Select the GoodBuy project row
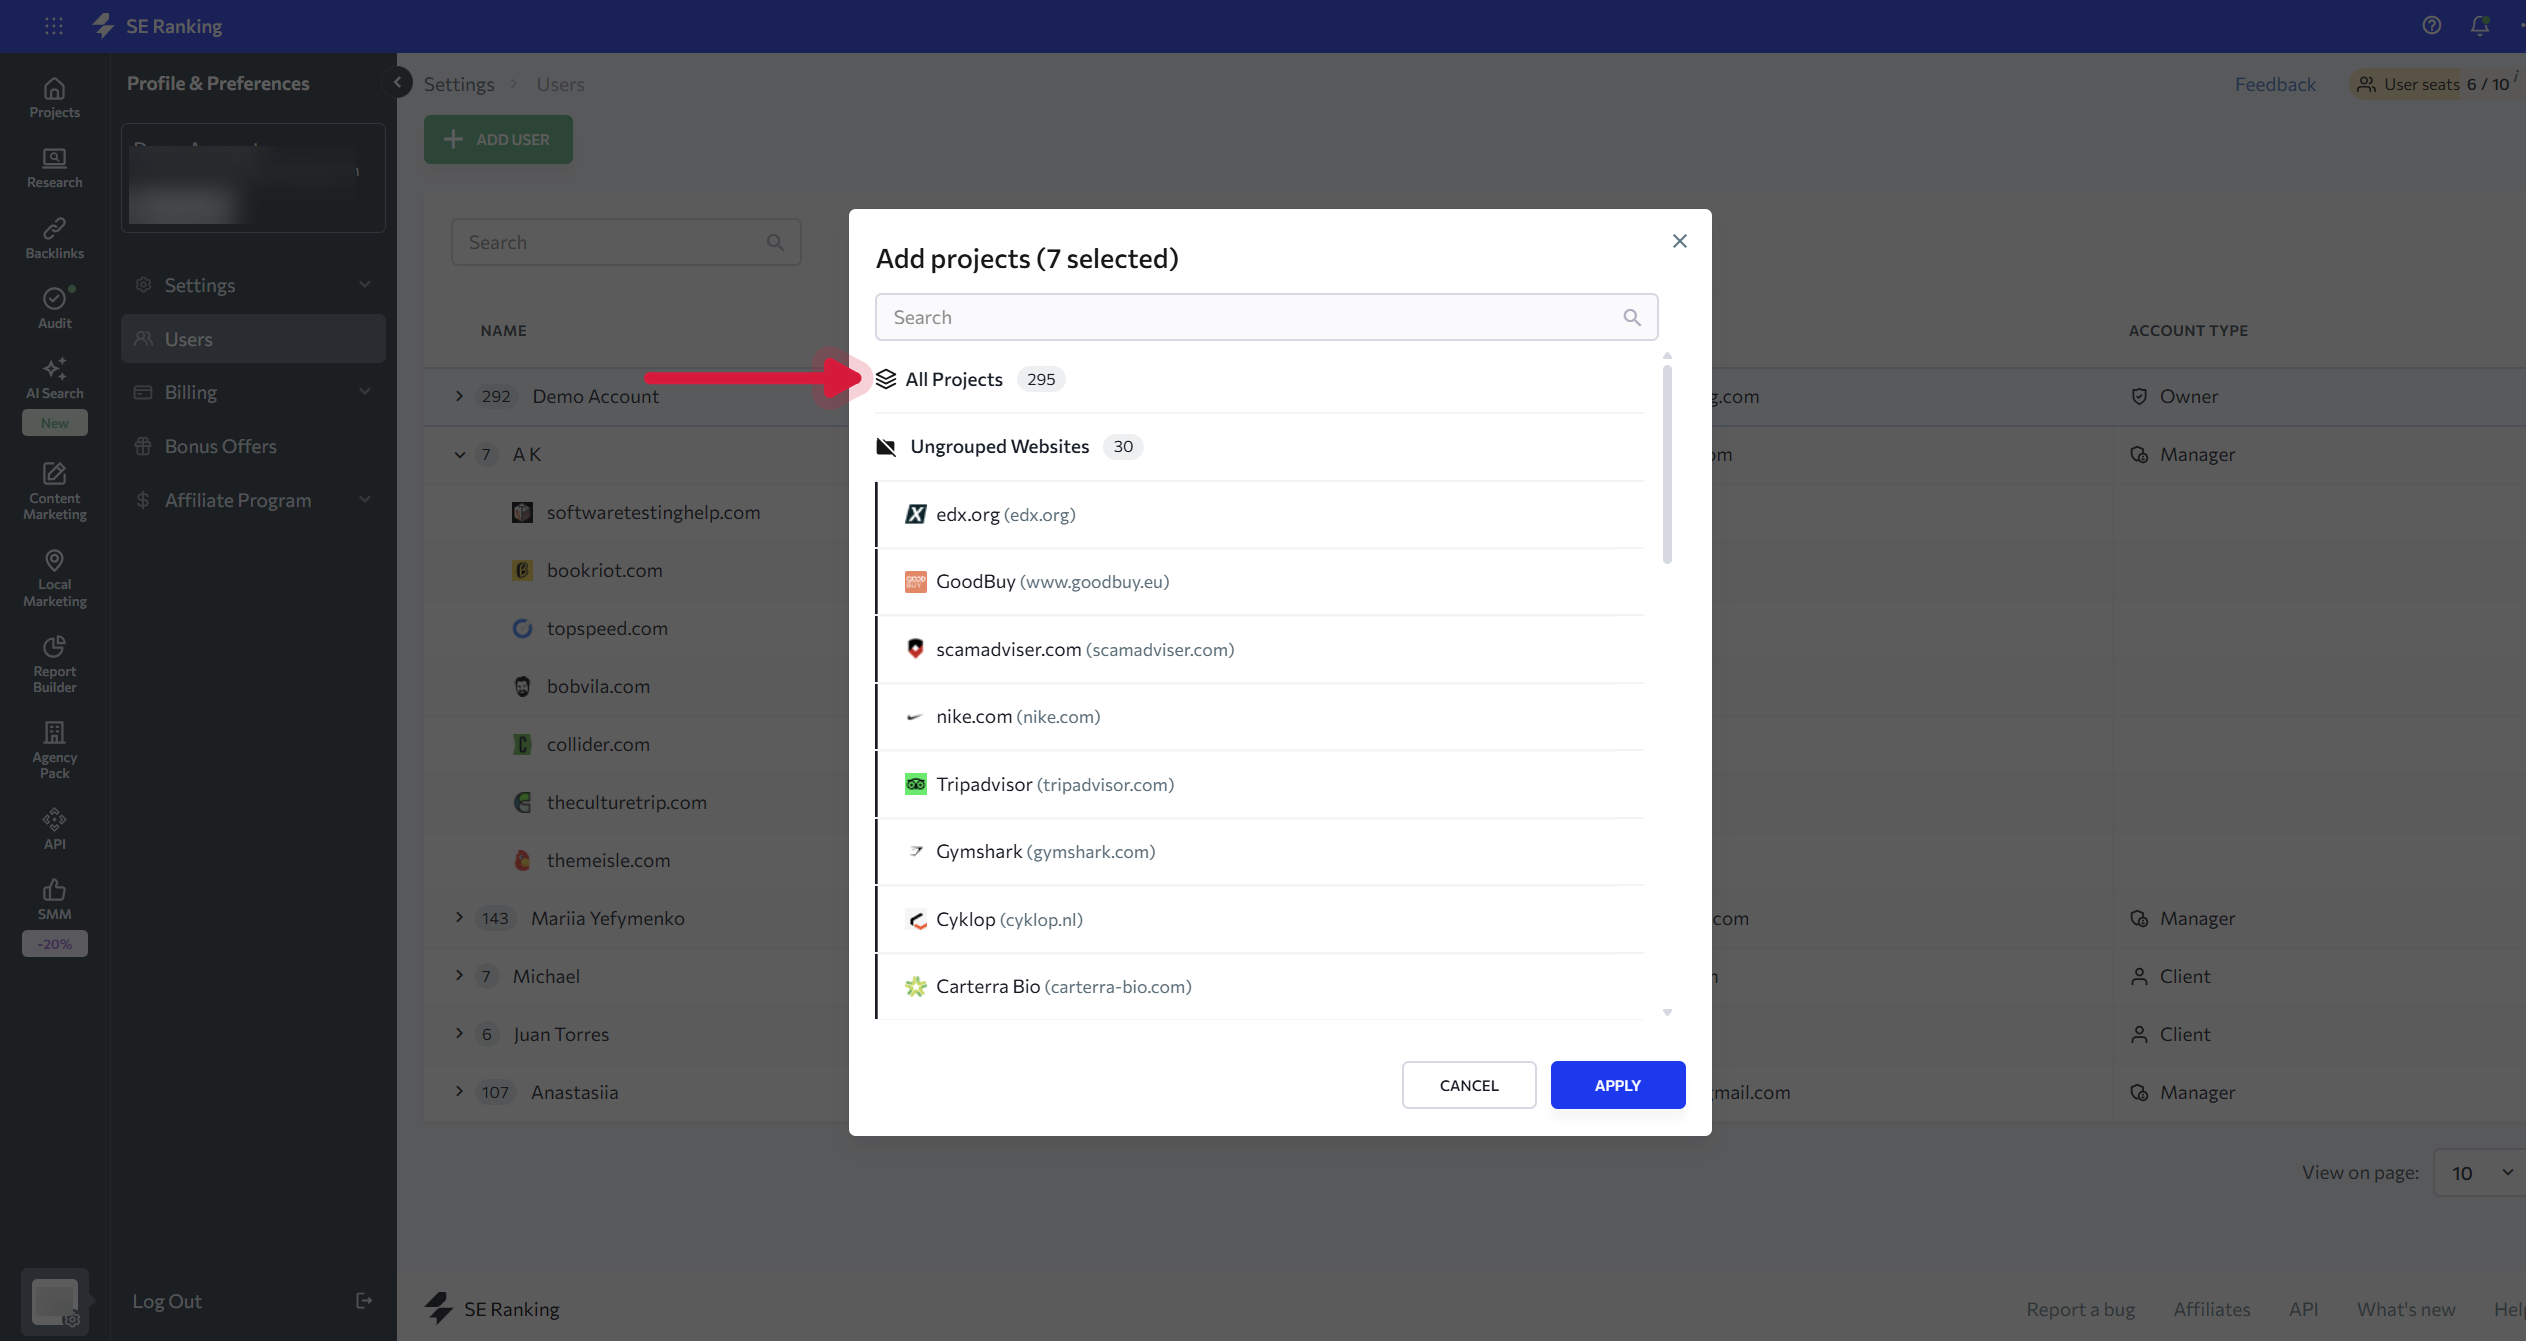The width and height of the screenshot is (2526, 1341). pos(1260,581)
